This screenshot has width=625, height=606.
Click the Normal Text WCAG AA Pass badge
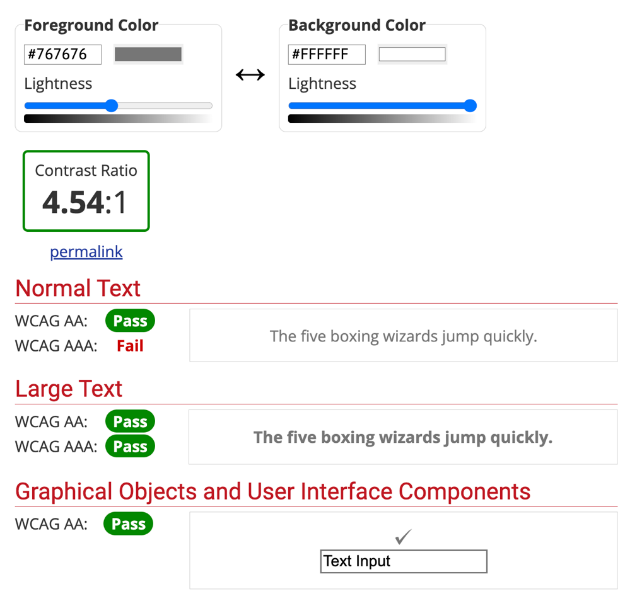tap(130, 321)
